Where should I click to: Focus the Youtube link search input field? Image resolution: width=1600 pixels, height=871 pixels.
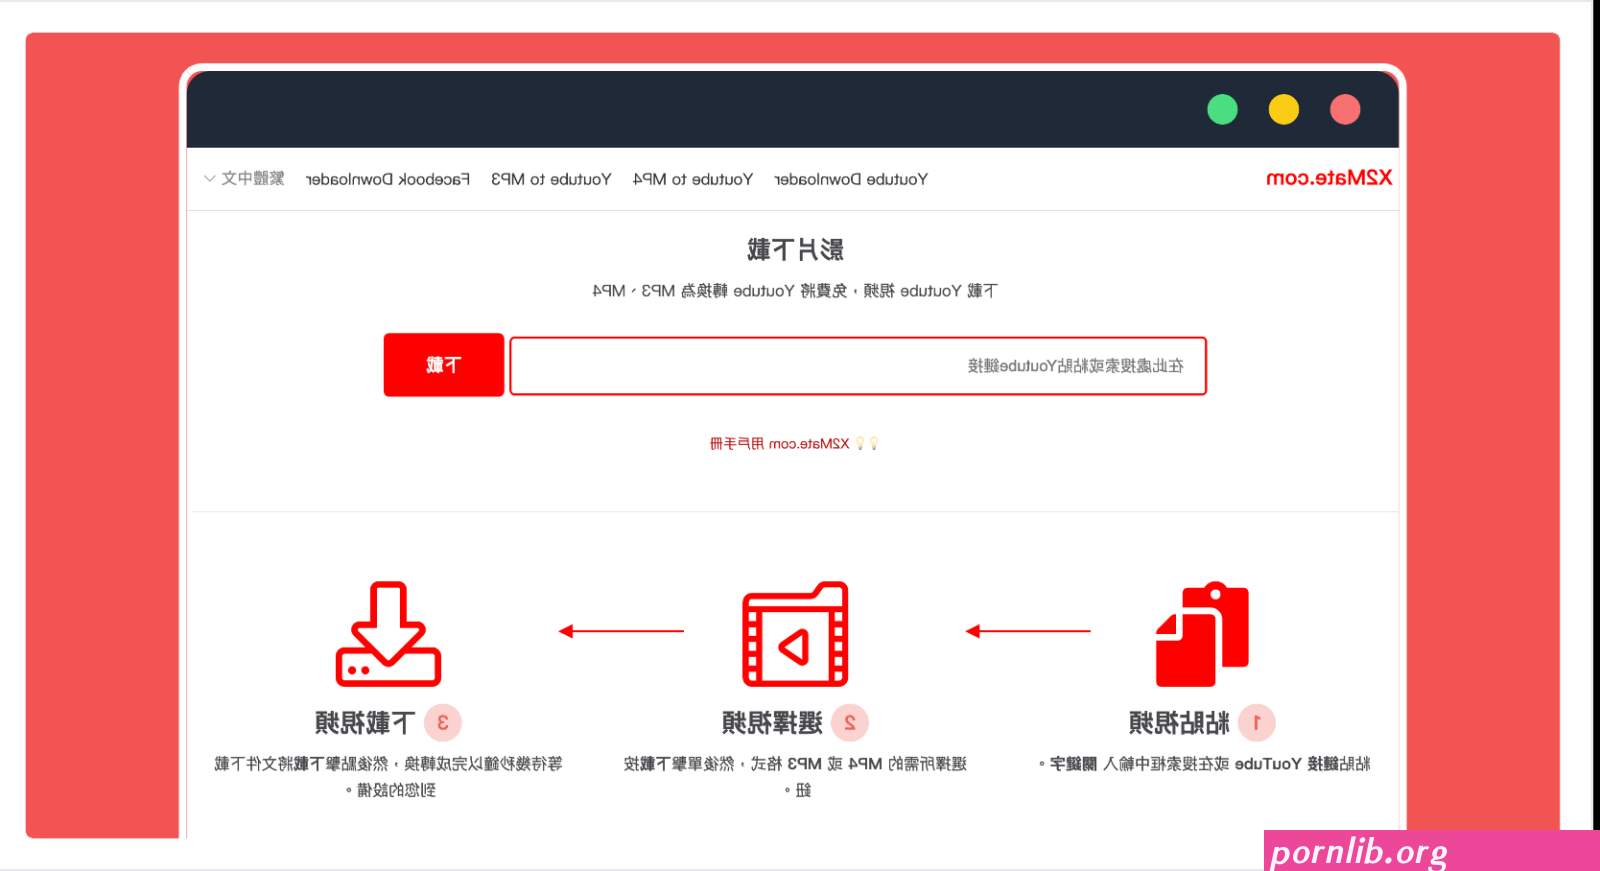tap(858, 366)
